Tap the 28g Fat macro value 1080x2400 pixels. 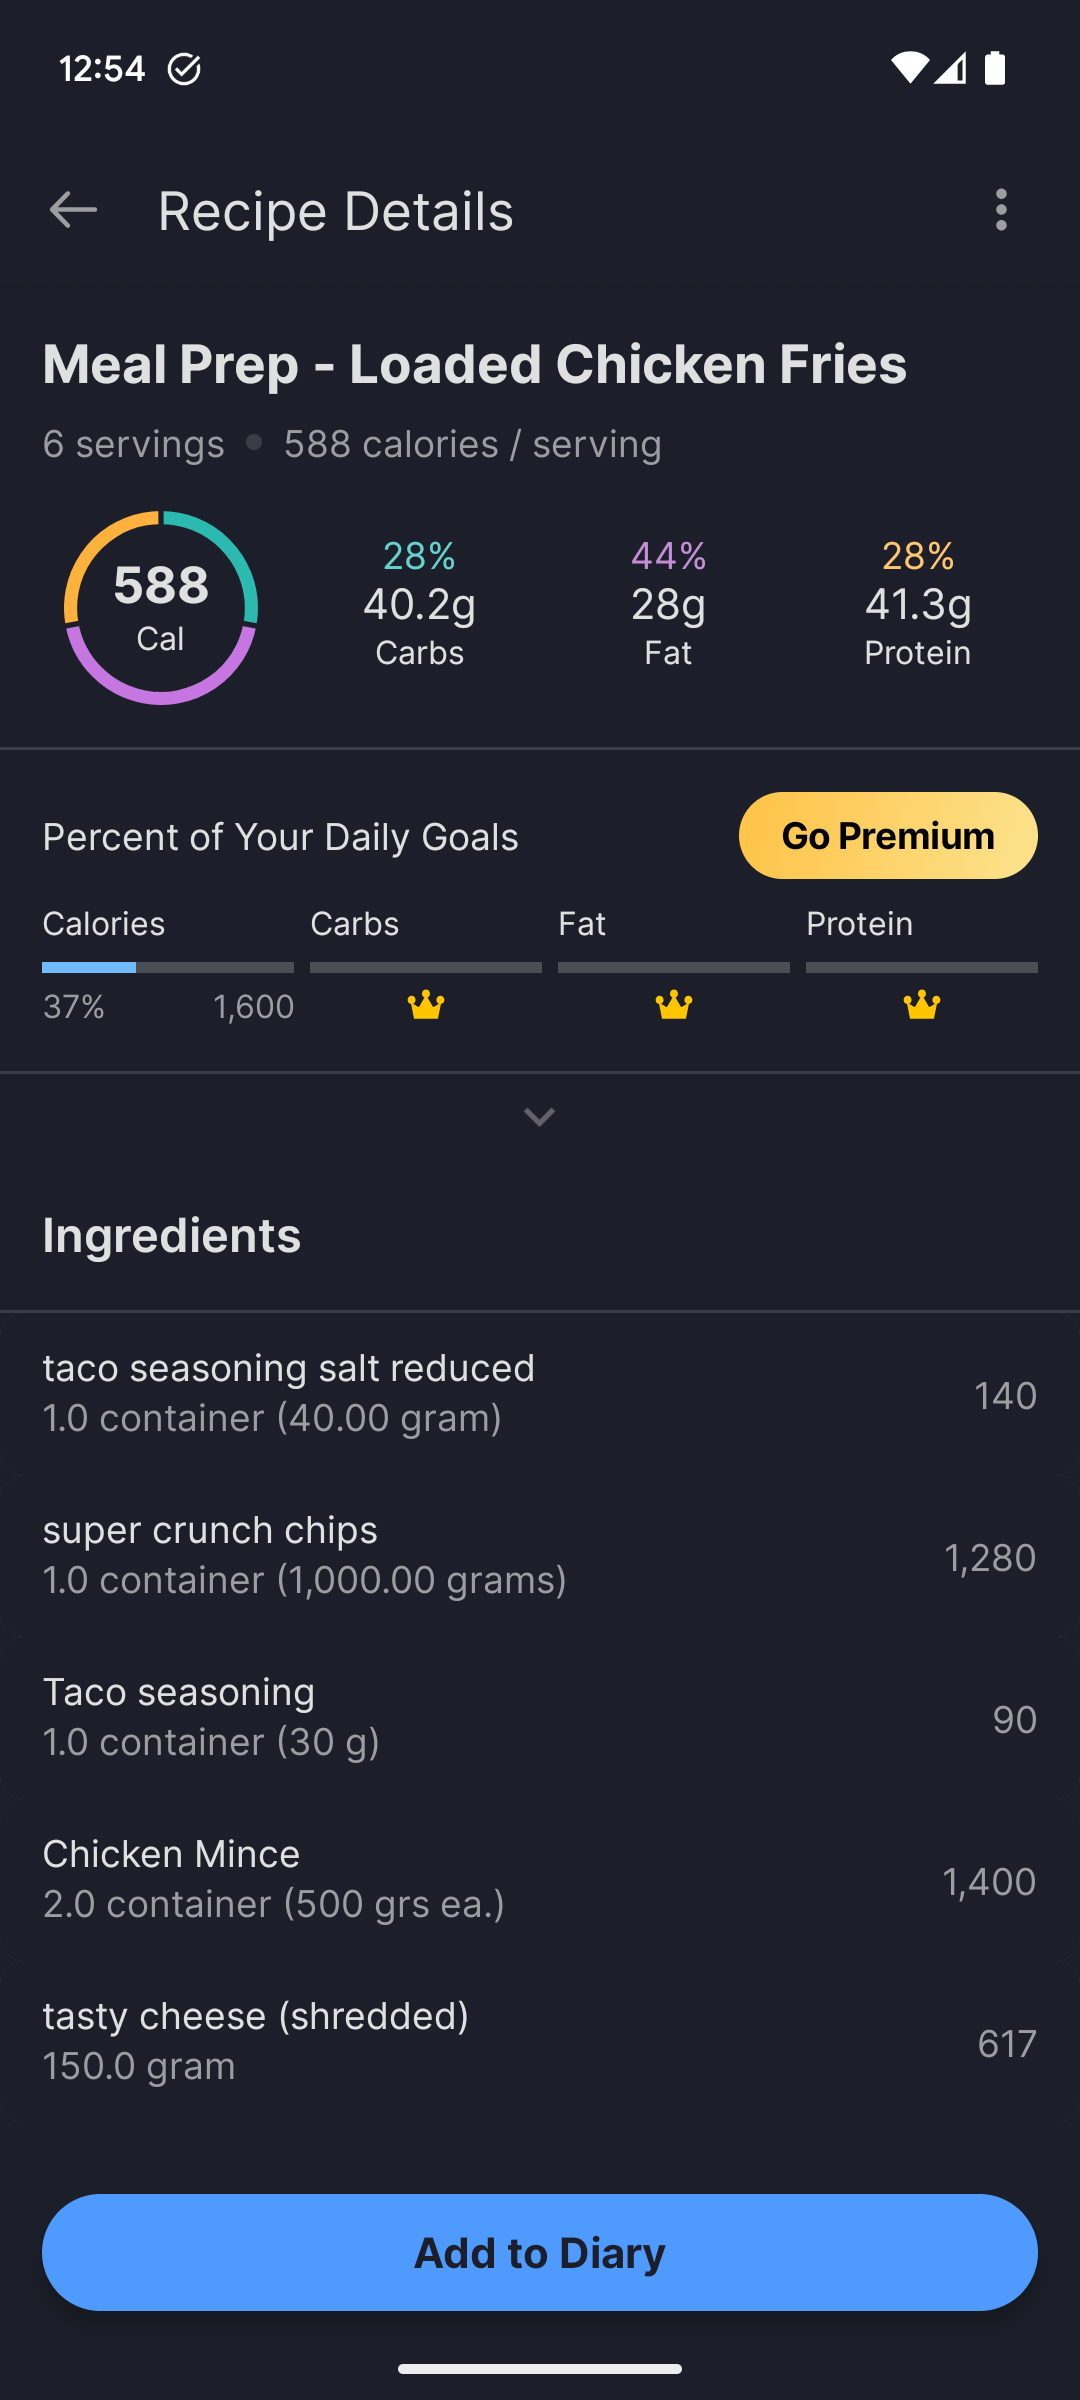pyautogui.click(x=668, y=604)
